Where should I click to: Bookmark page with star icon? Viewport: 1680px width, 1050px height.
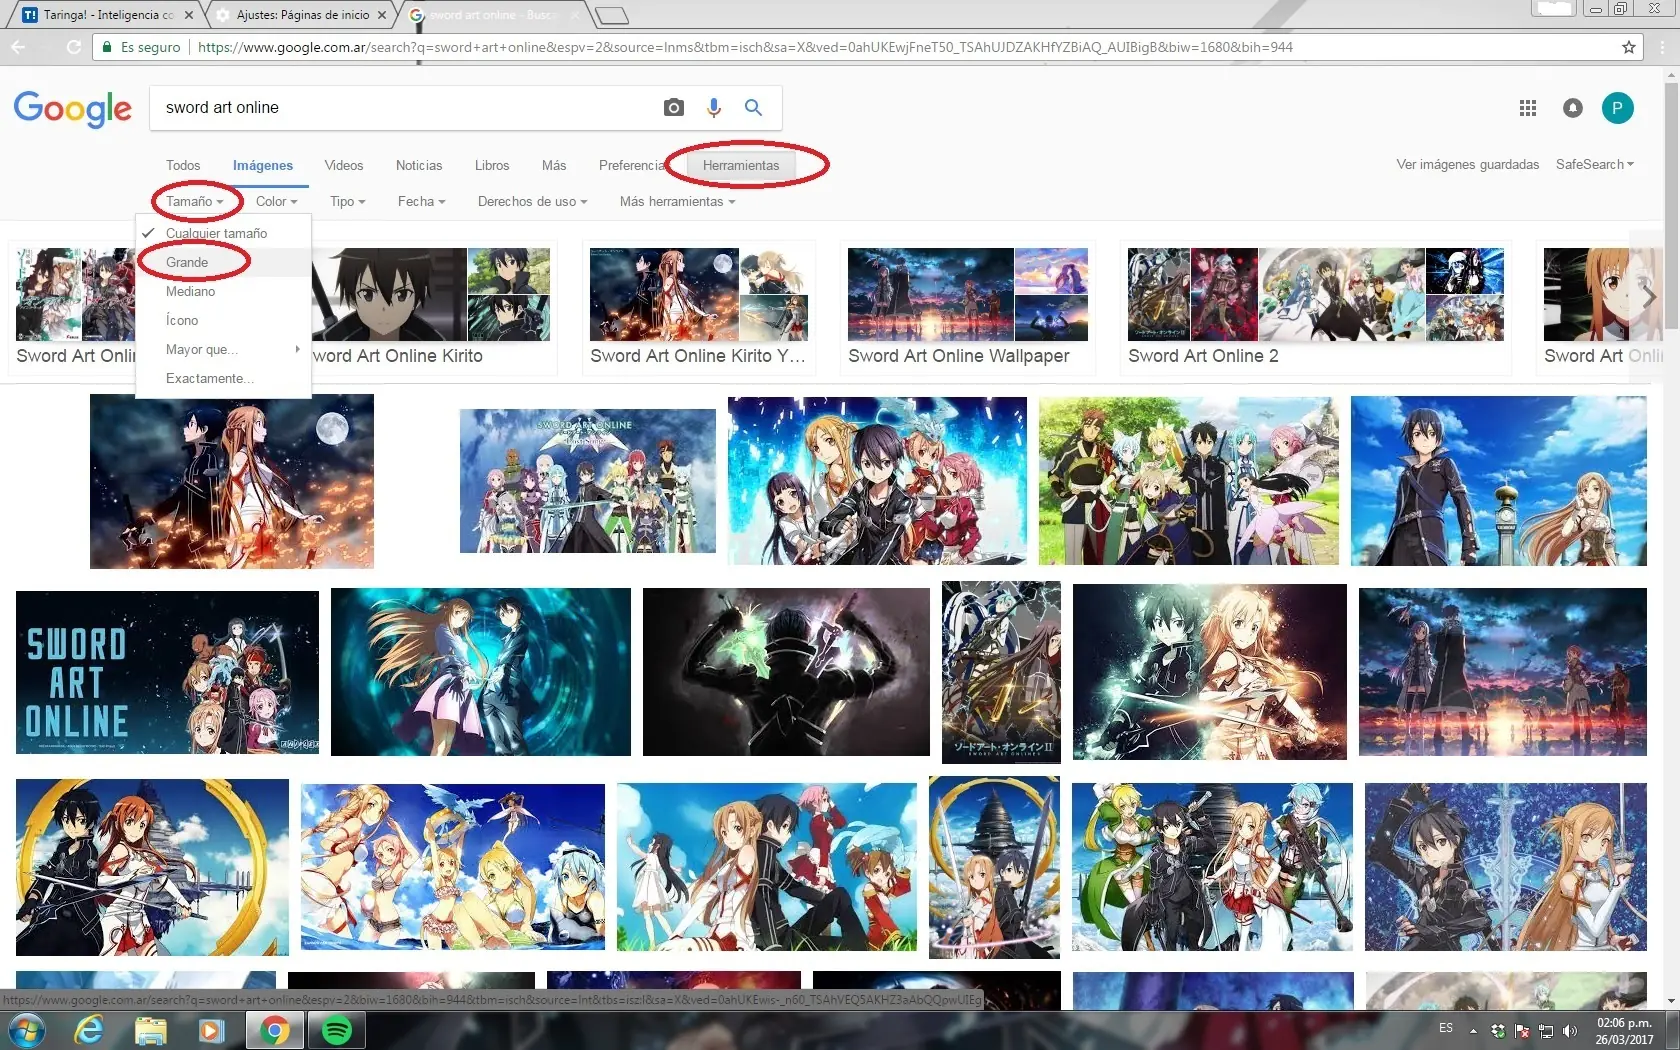1629,47
